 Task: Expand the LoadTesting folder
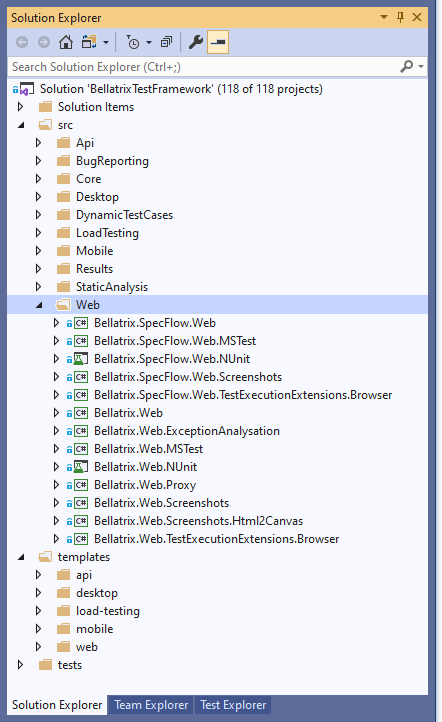point(38,233)
